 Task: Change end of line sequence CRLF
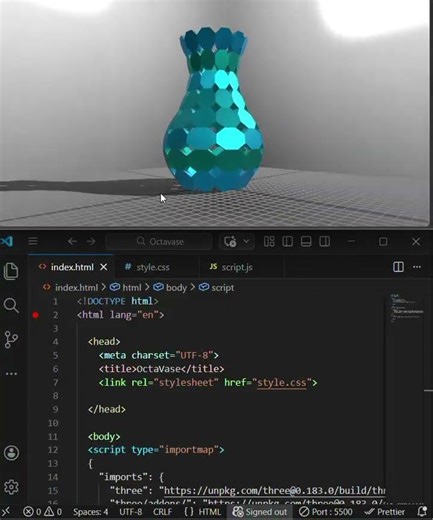pyautogui.click(x=162, y=512)
